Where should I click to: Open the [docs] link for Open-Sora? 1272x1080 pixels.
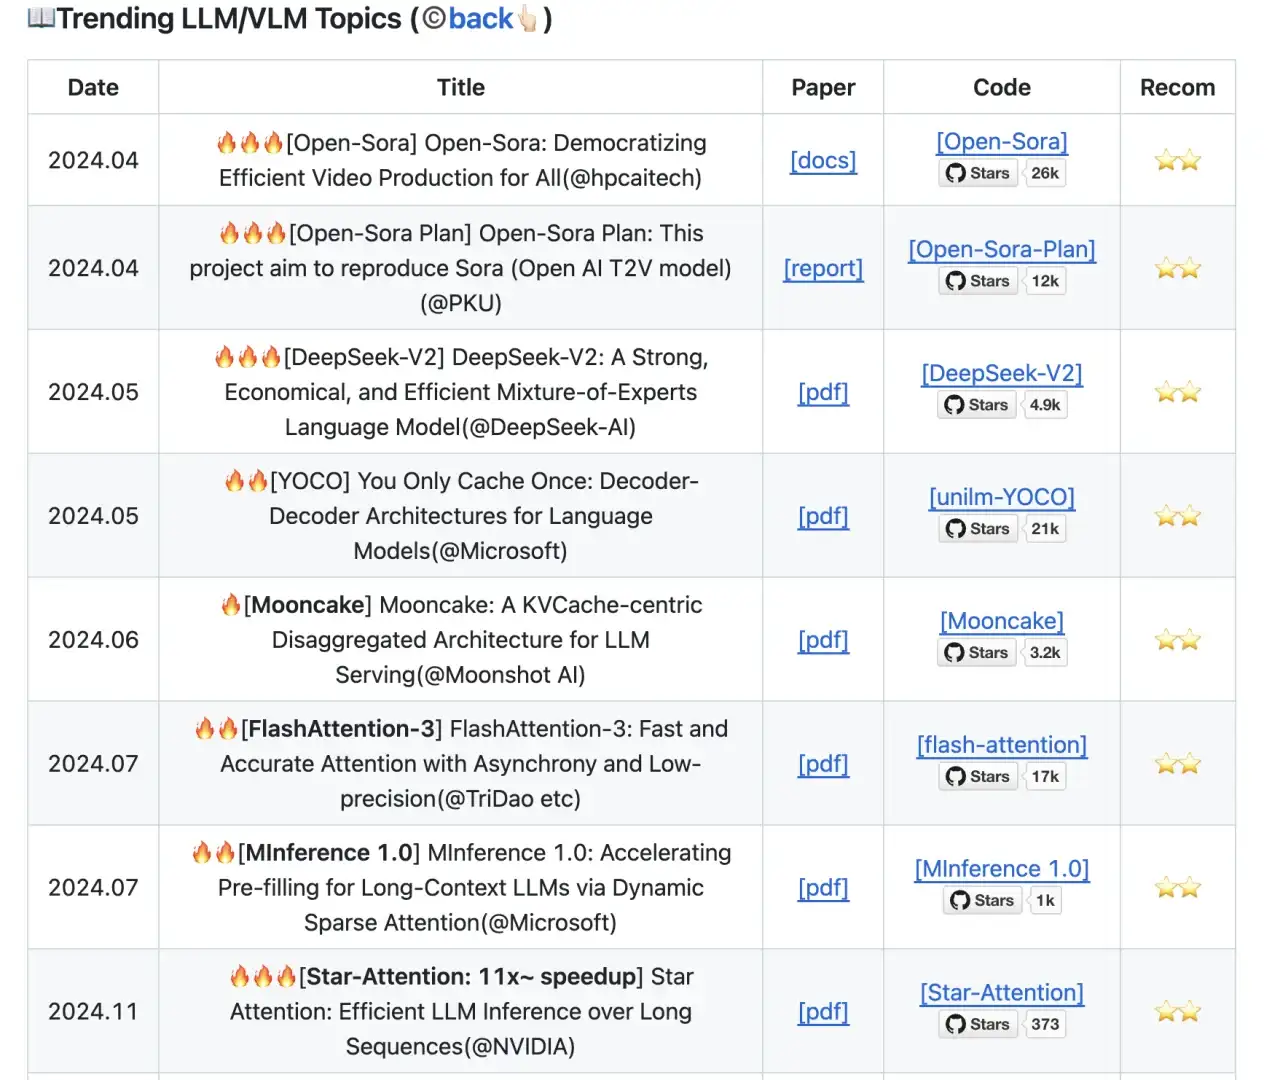[823, 161]
